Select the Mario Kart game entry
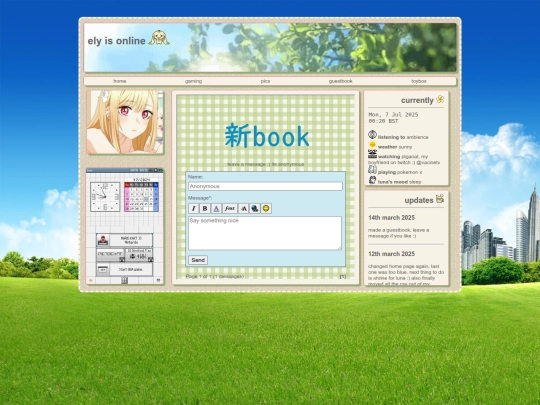540x405 pixels. [125, 240]
